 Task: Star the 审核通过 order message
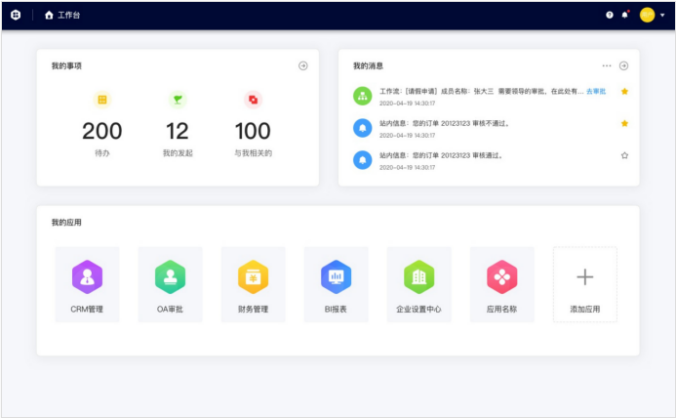(624, 156)
